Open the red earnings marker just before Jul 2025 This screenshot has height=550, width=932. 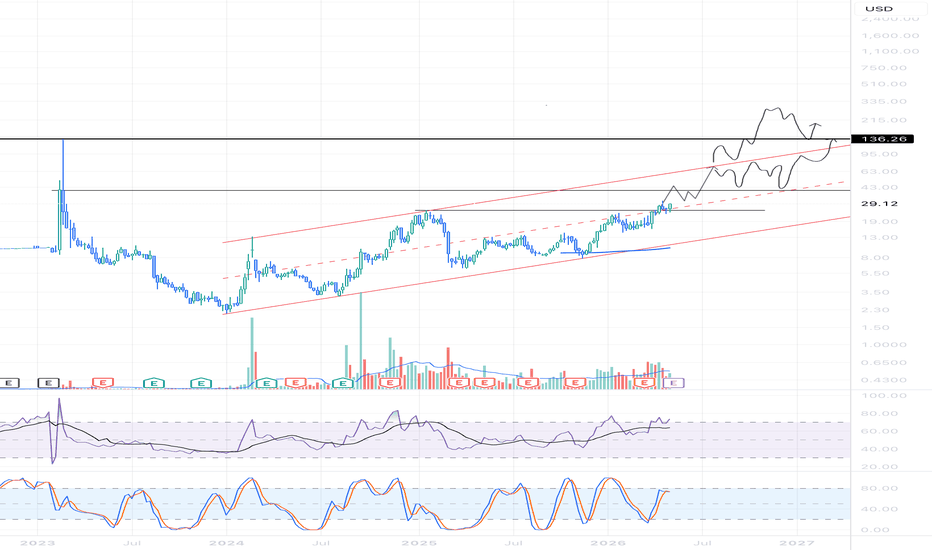[x=485, y=382]
